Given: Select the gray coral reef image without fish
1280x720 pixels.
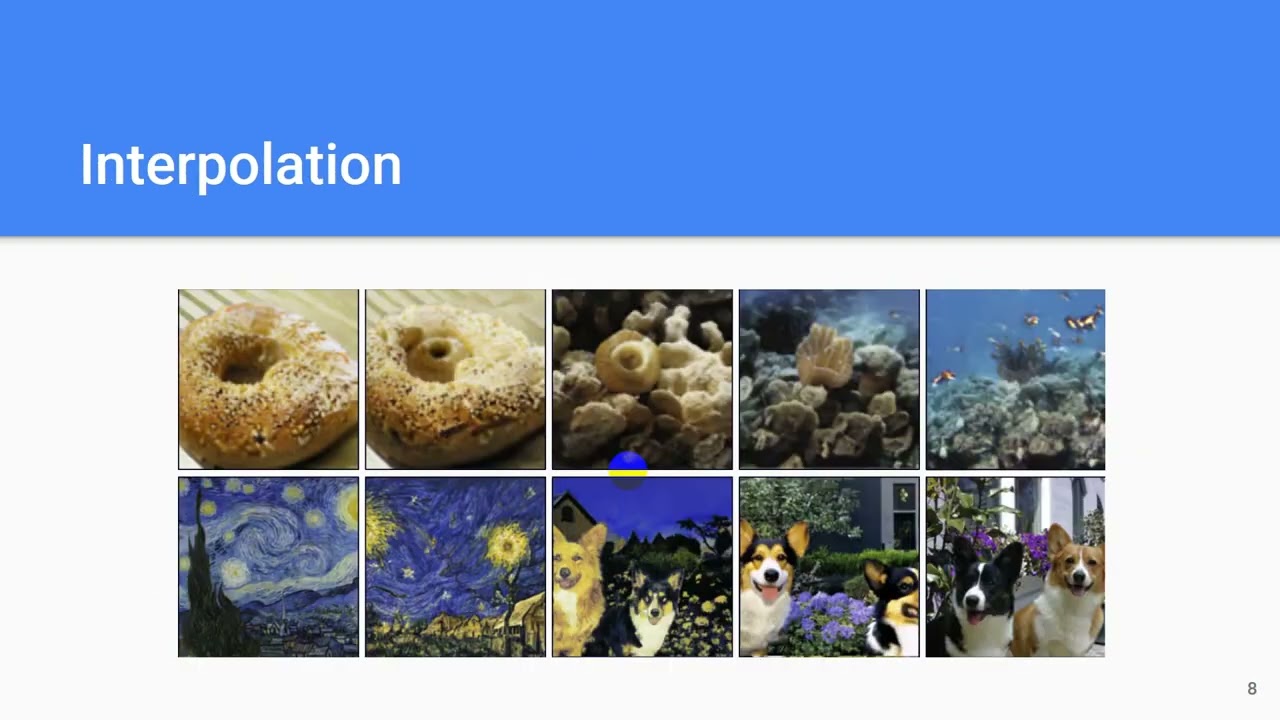Looking at the screenshot, I should coord(829,379).
